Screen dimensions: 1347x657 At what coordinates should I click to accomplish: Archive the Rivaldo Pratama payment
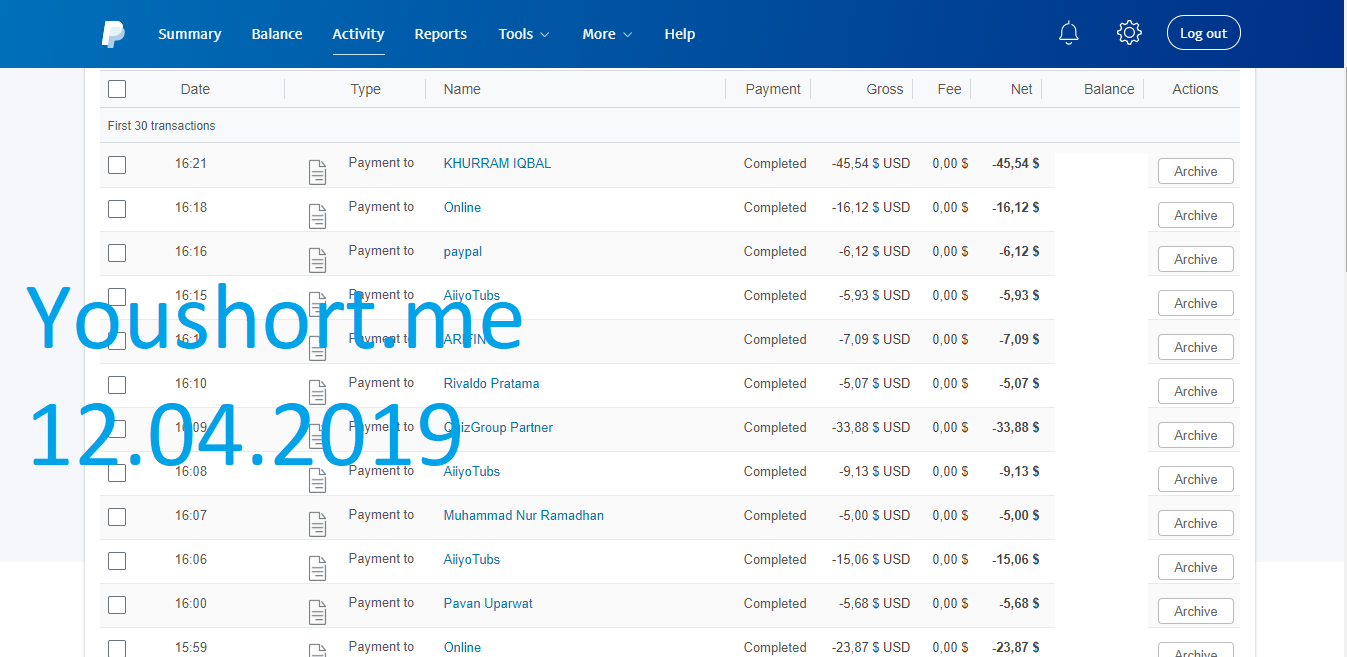(x=1195, y=391)
